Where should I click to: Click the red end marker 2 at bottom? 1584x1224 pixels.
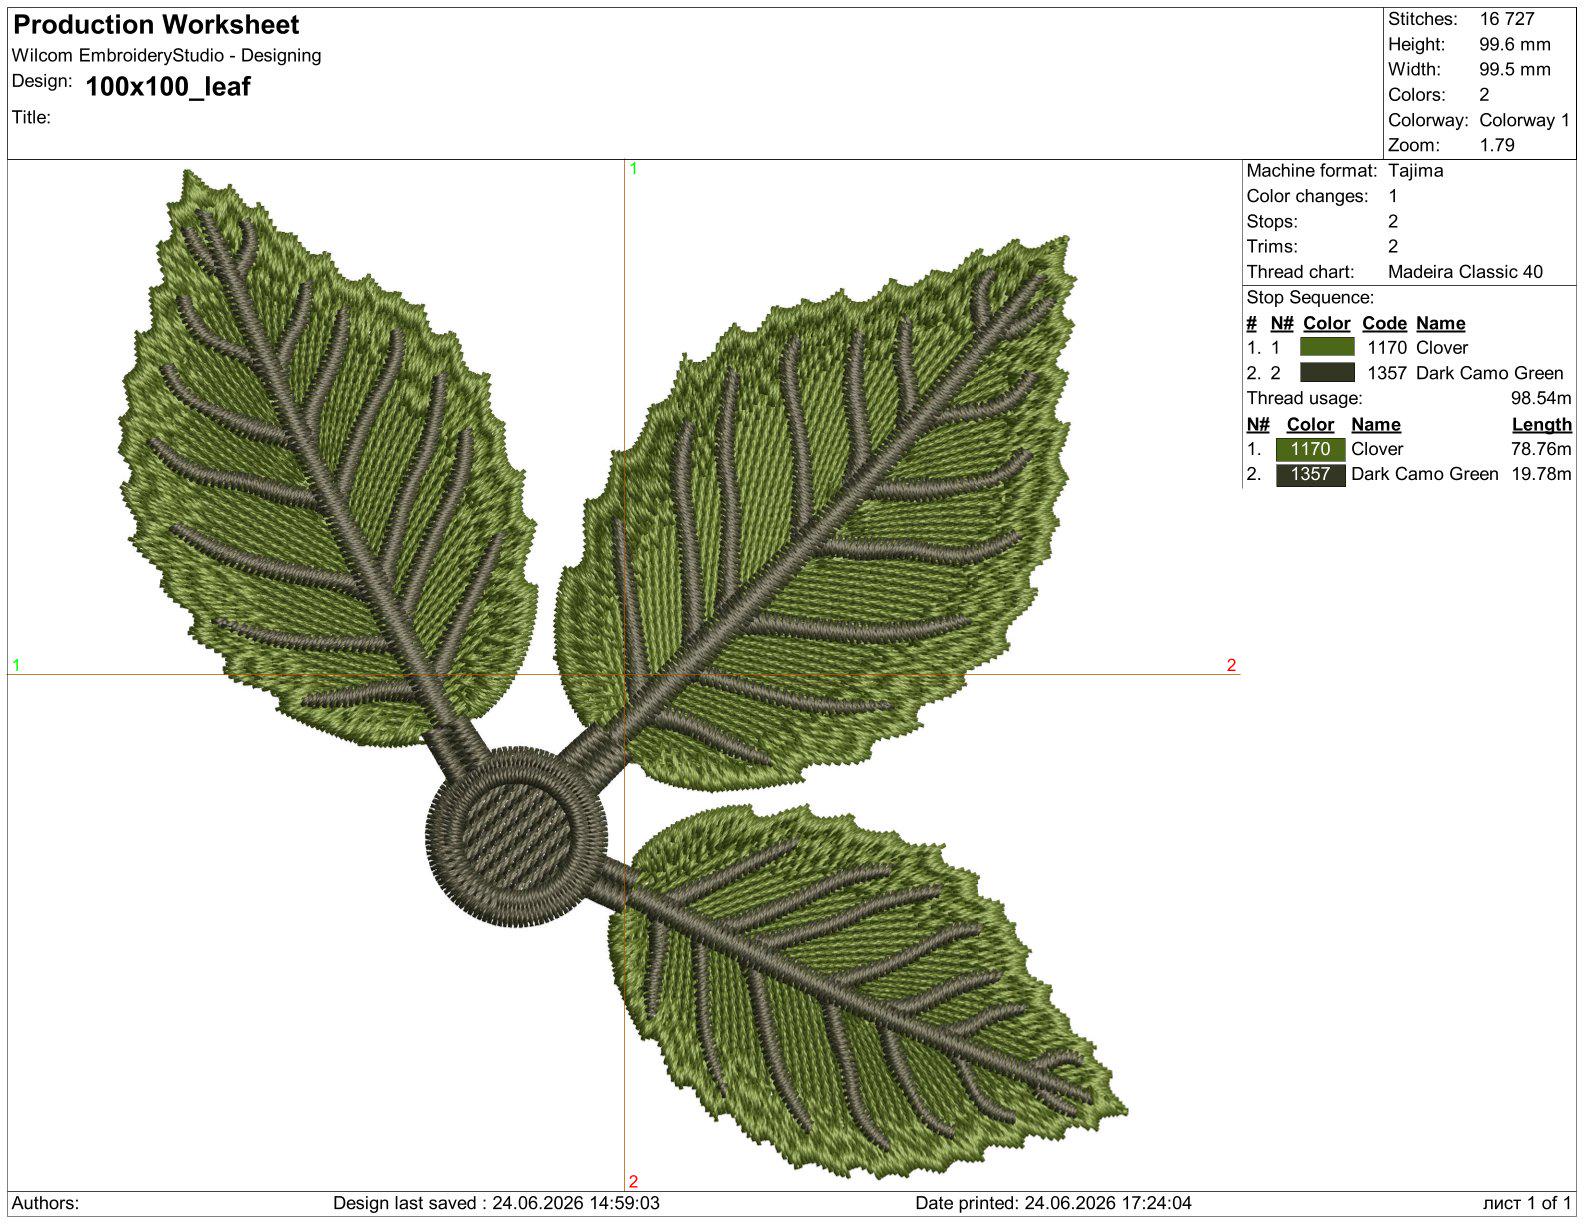click(633, 1181)
